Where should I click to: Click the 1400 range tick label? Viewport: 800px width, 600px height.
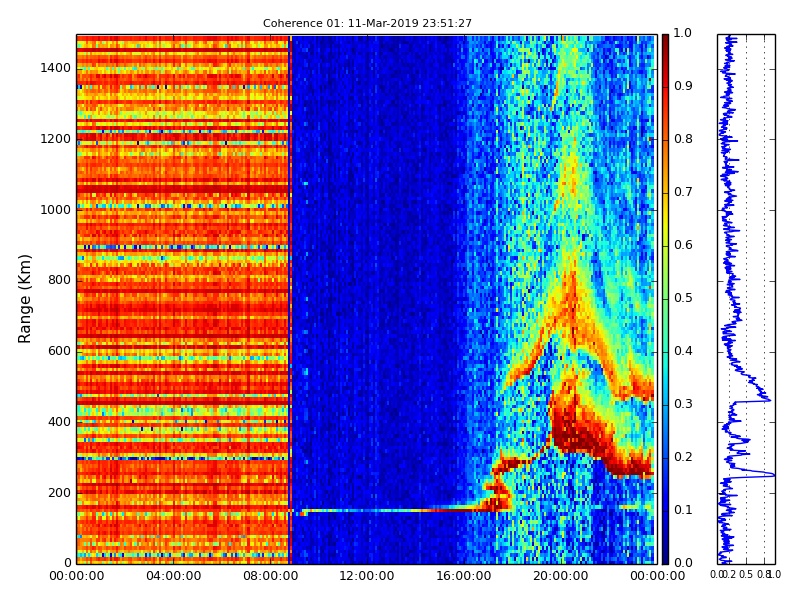point(56,68)
